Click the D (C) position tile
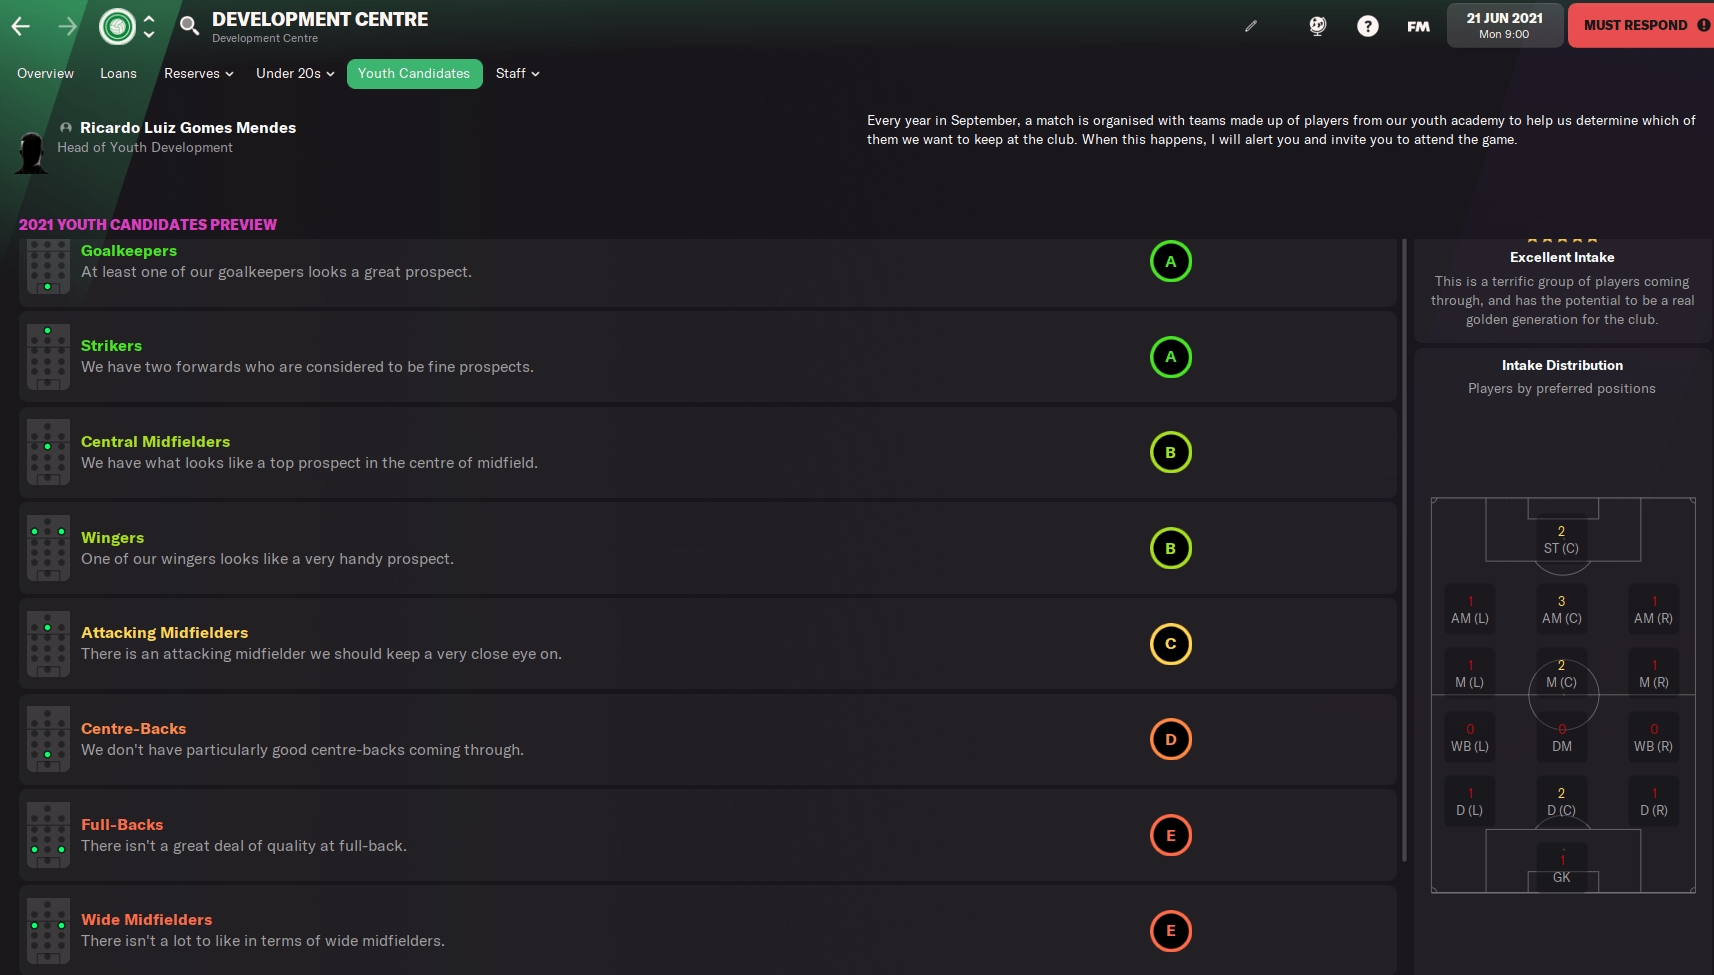The image size is (1714, 975). 1561,801
